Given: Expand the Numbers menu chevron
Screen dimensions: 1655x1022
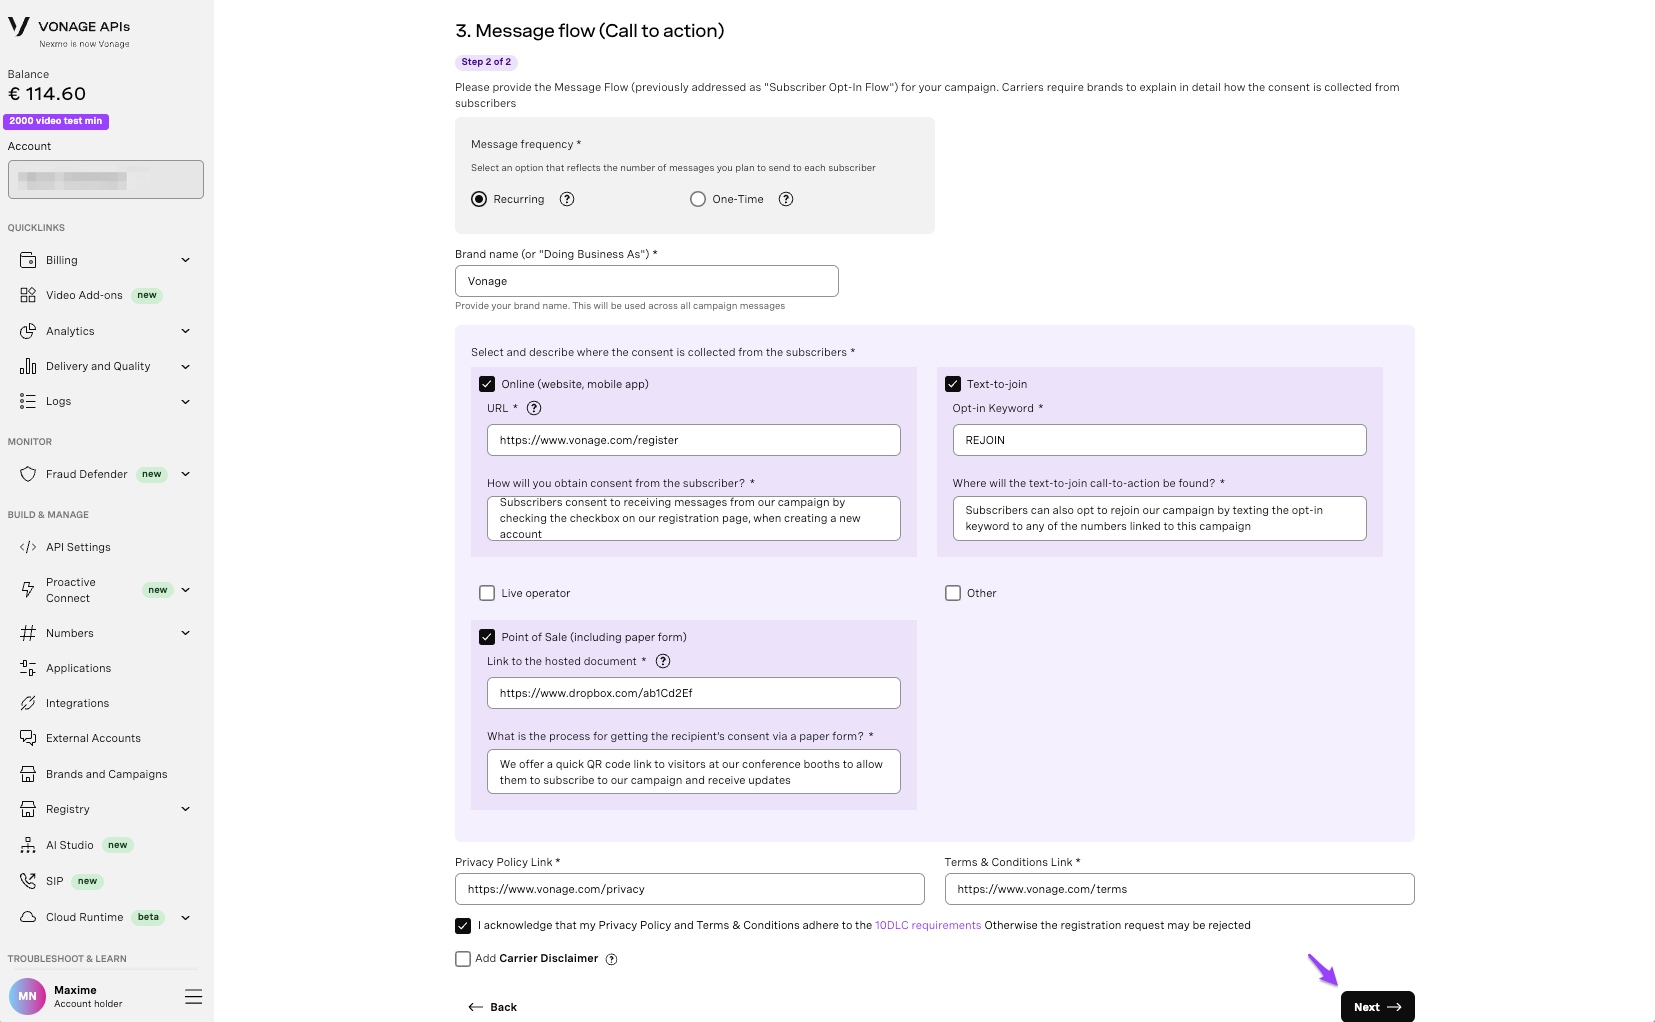Looking at the screenshot, I should tap(185, 633).
